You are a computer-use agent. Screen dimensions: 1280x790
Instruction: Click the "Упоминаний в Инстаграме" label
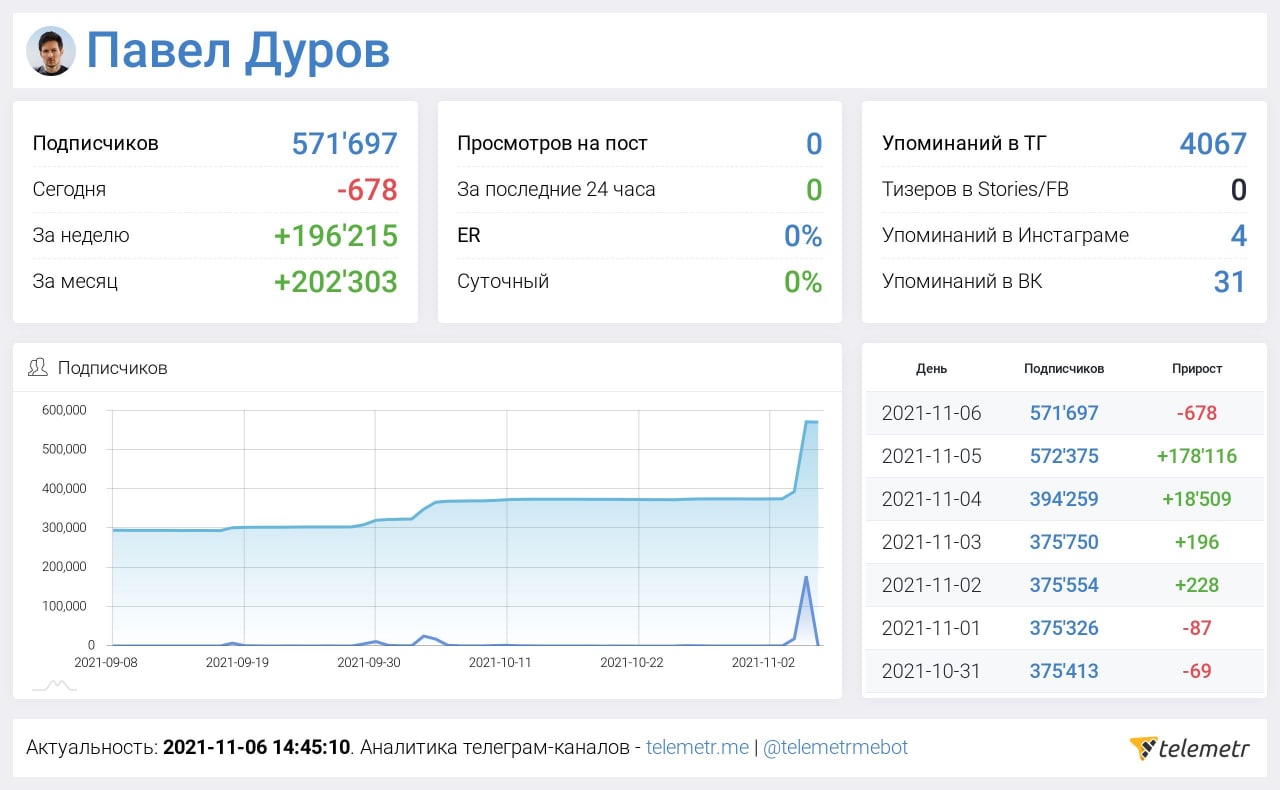coord(1005,235)
